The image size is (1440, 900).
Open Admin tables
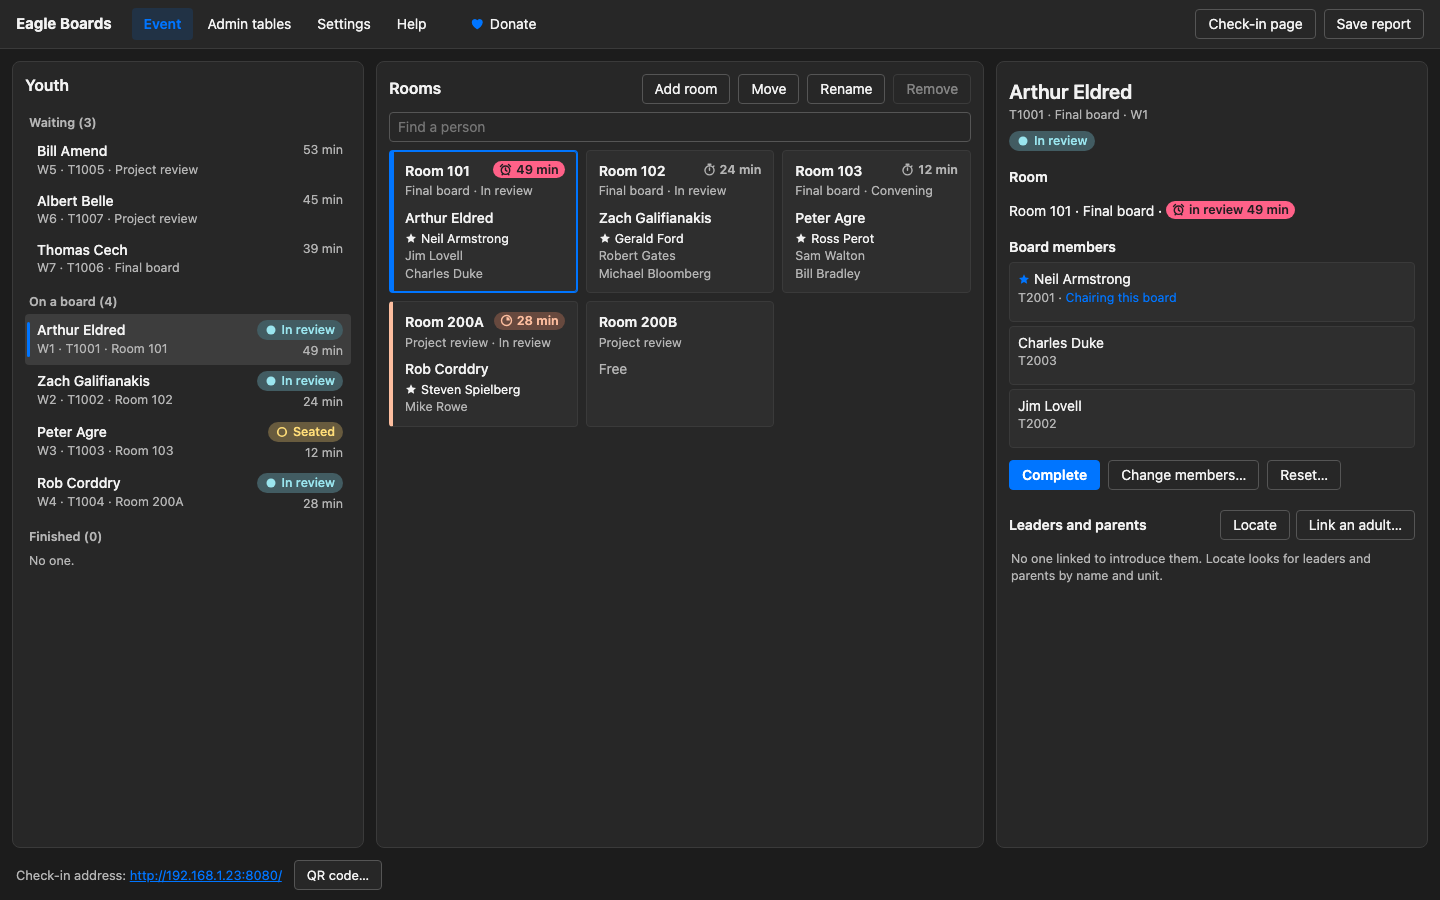[249, 24]
